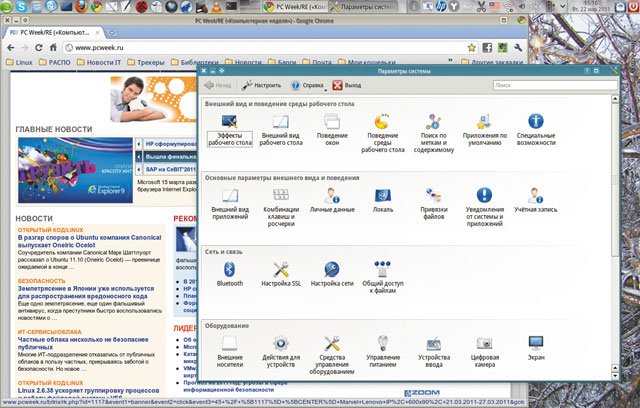The image size is (640, 408).
Task: Open Комбинации клавиш и росчерки
Action: [x=281, y=208]
